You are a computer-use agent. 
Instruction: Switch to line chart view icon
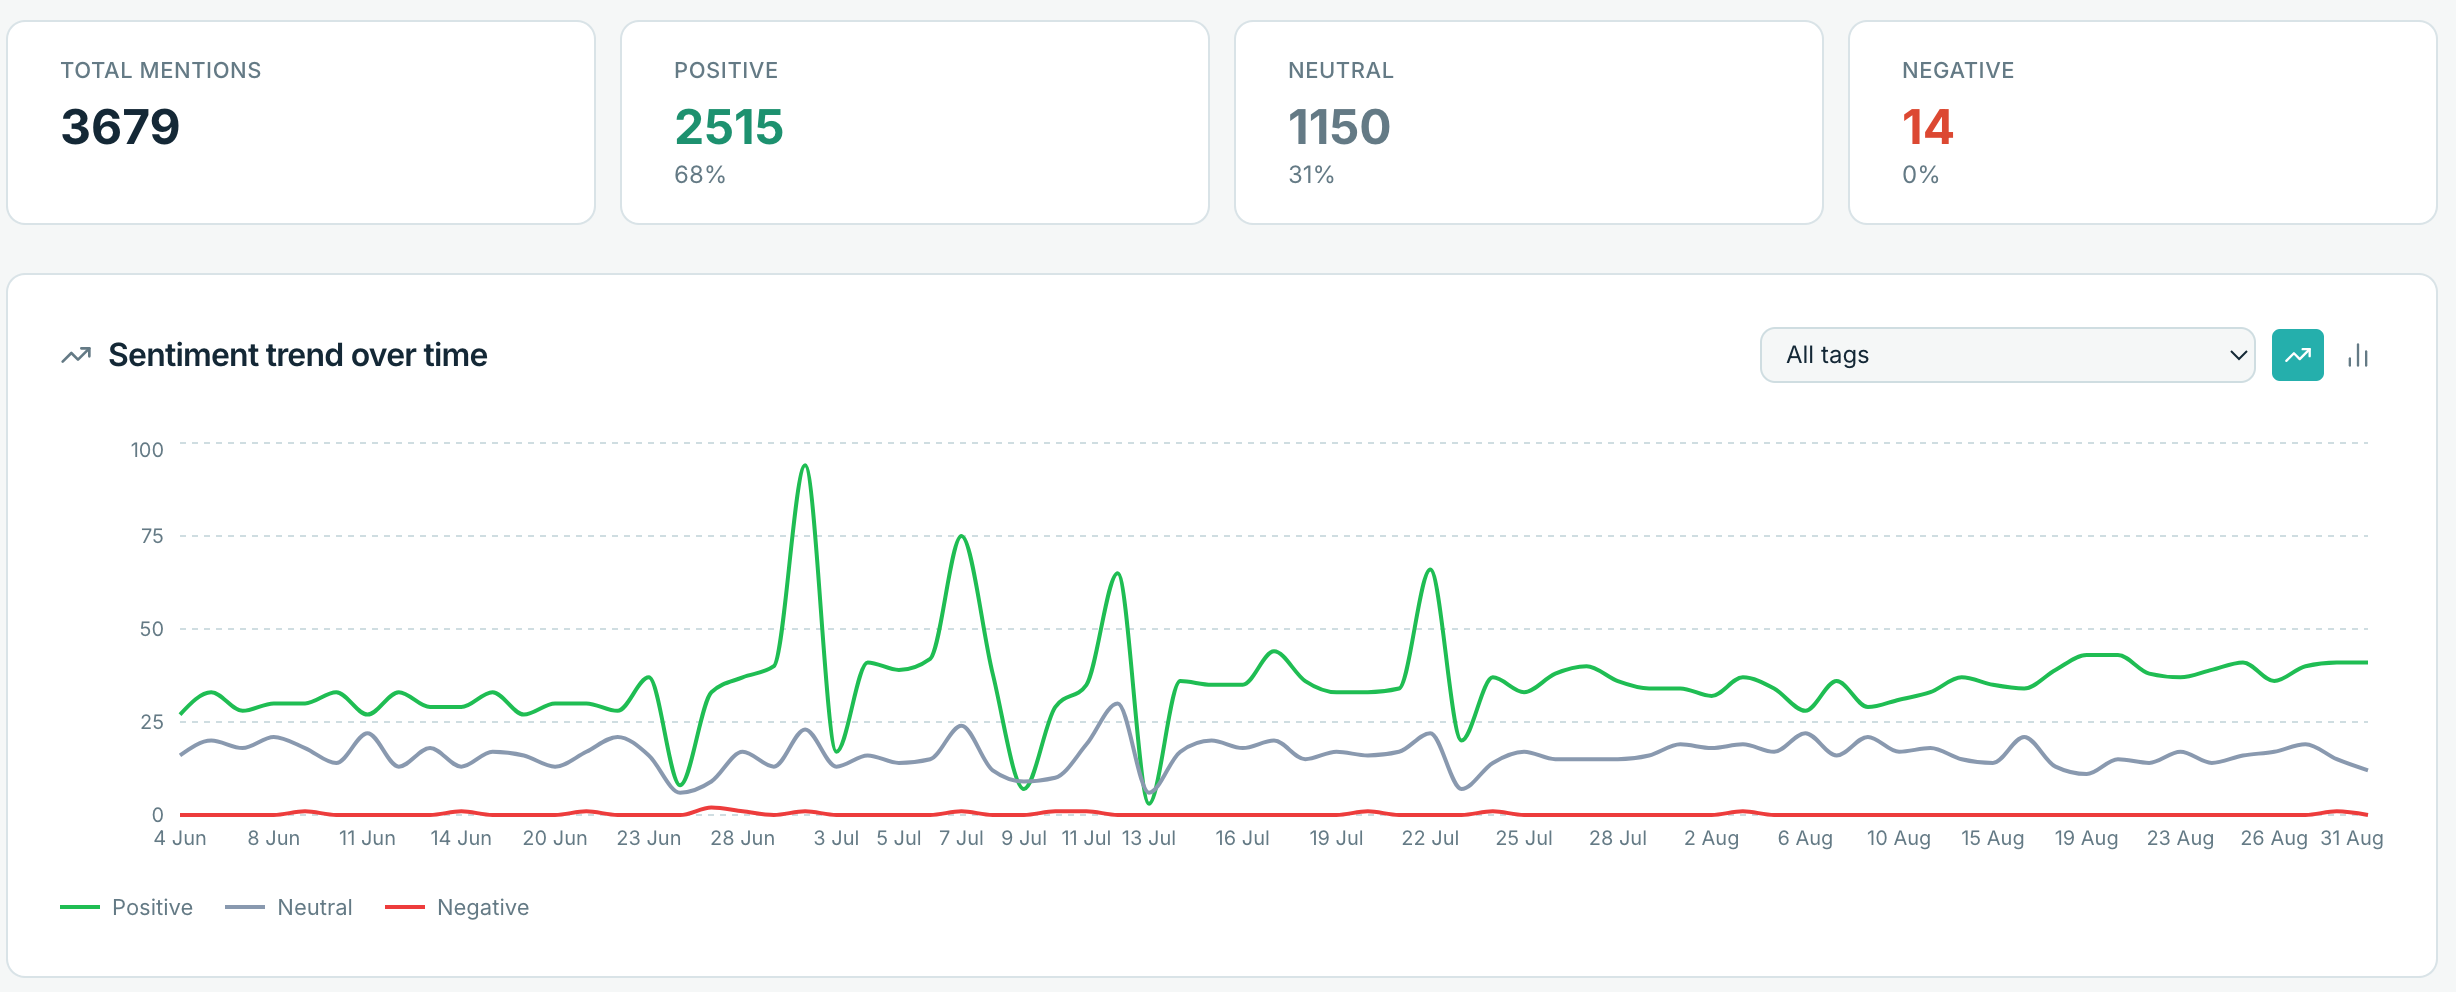[x=2298, y=355]
